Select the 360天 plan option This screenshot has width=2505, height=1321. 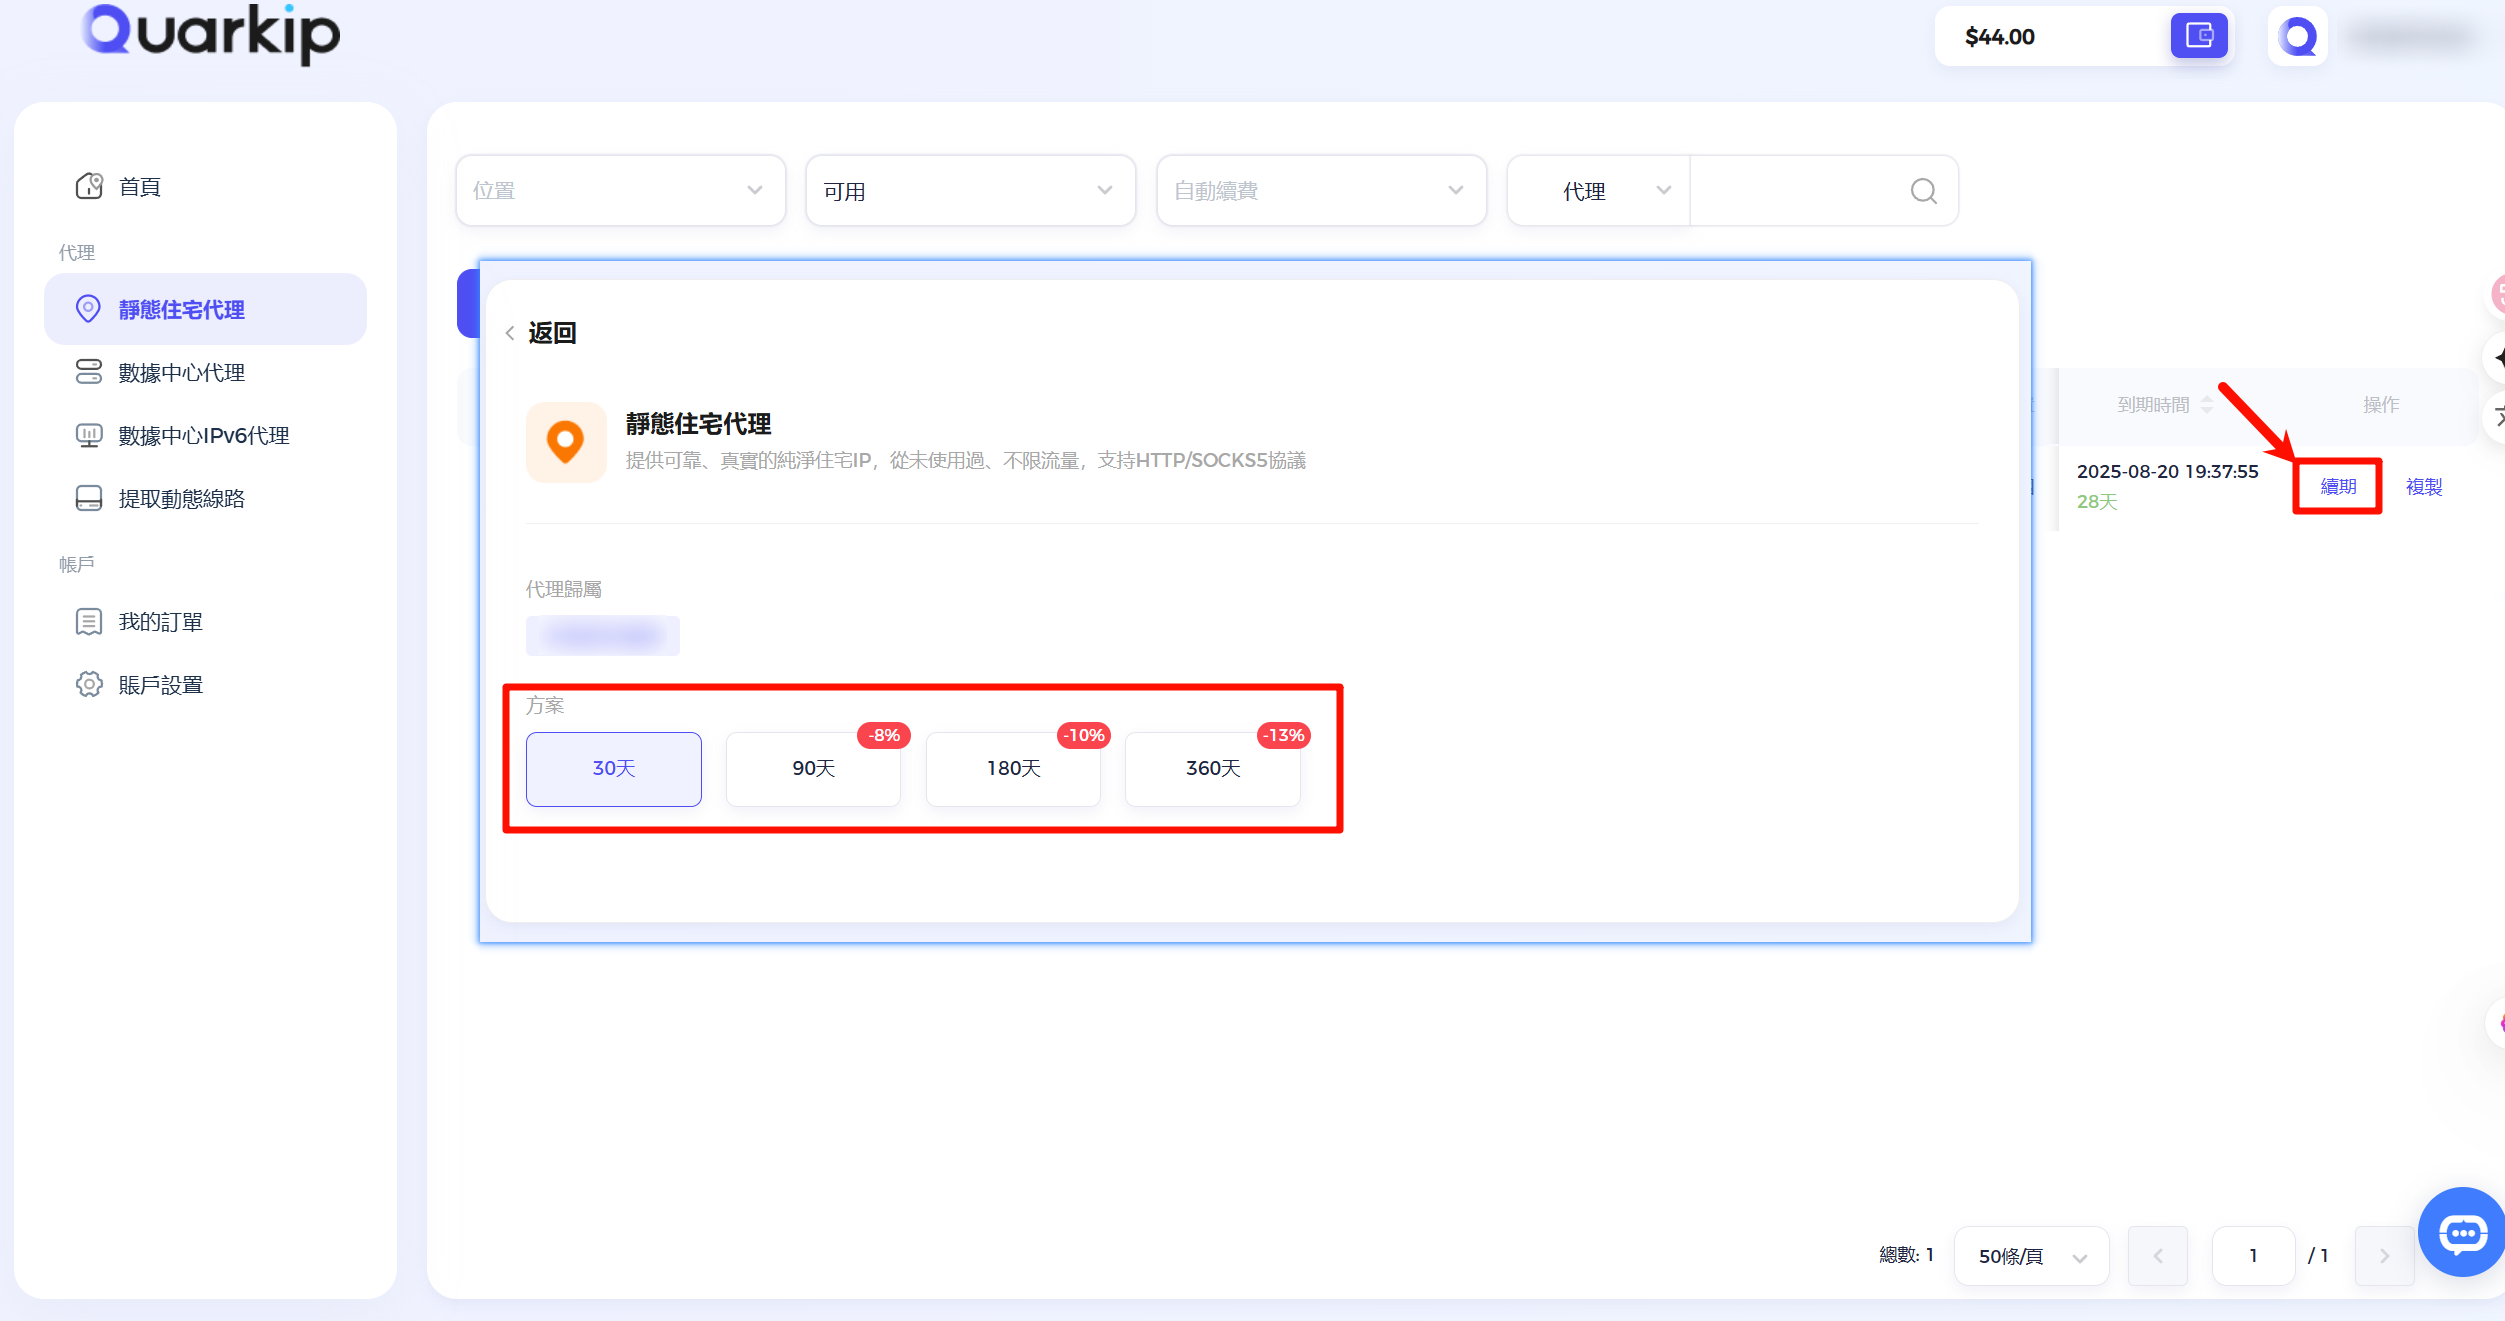1213,769
